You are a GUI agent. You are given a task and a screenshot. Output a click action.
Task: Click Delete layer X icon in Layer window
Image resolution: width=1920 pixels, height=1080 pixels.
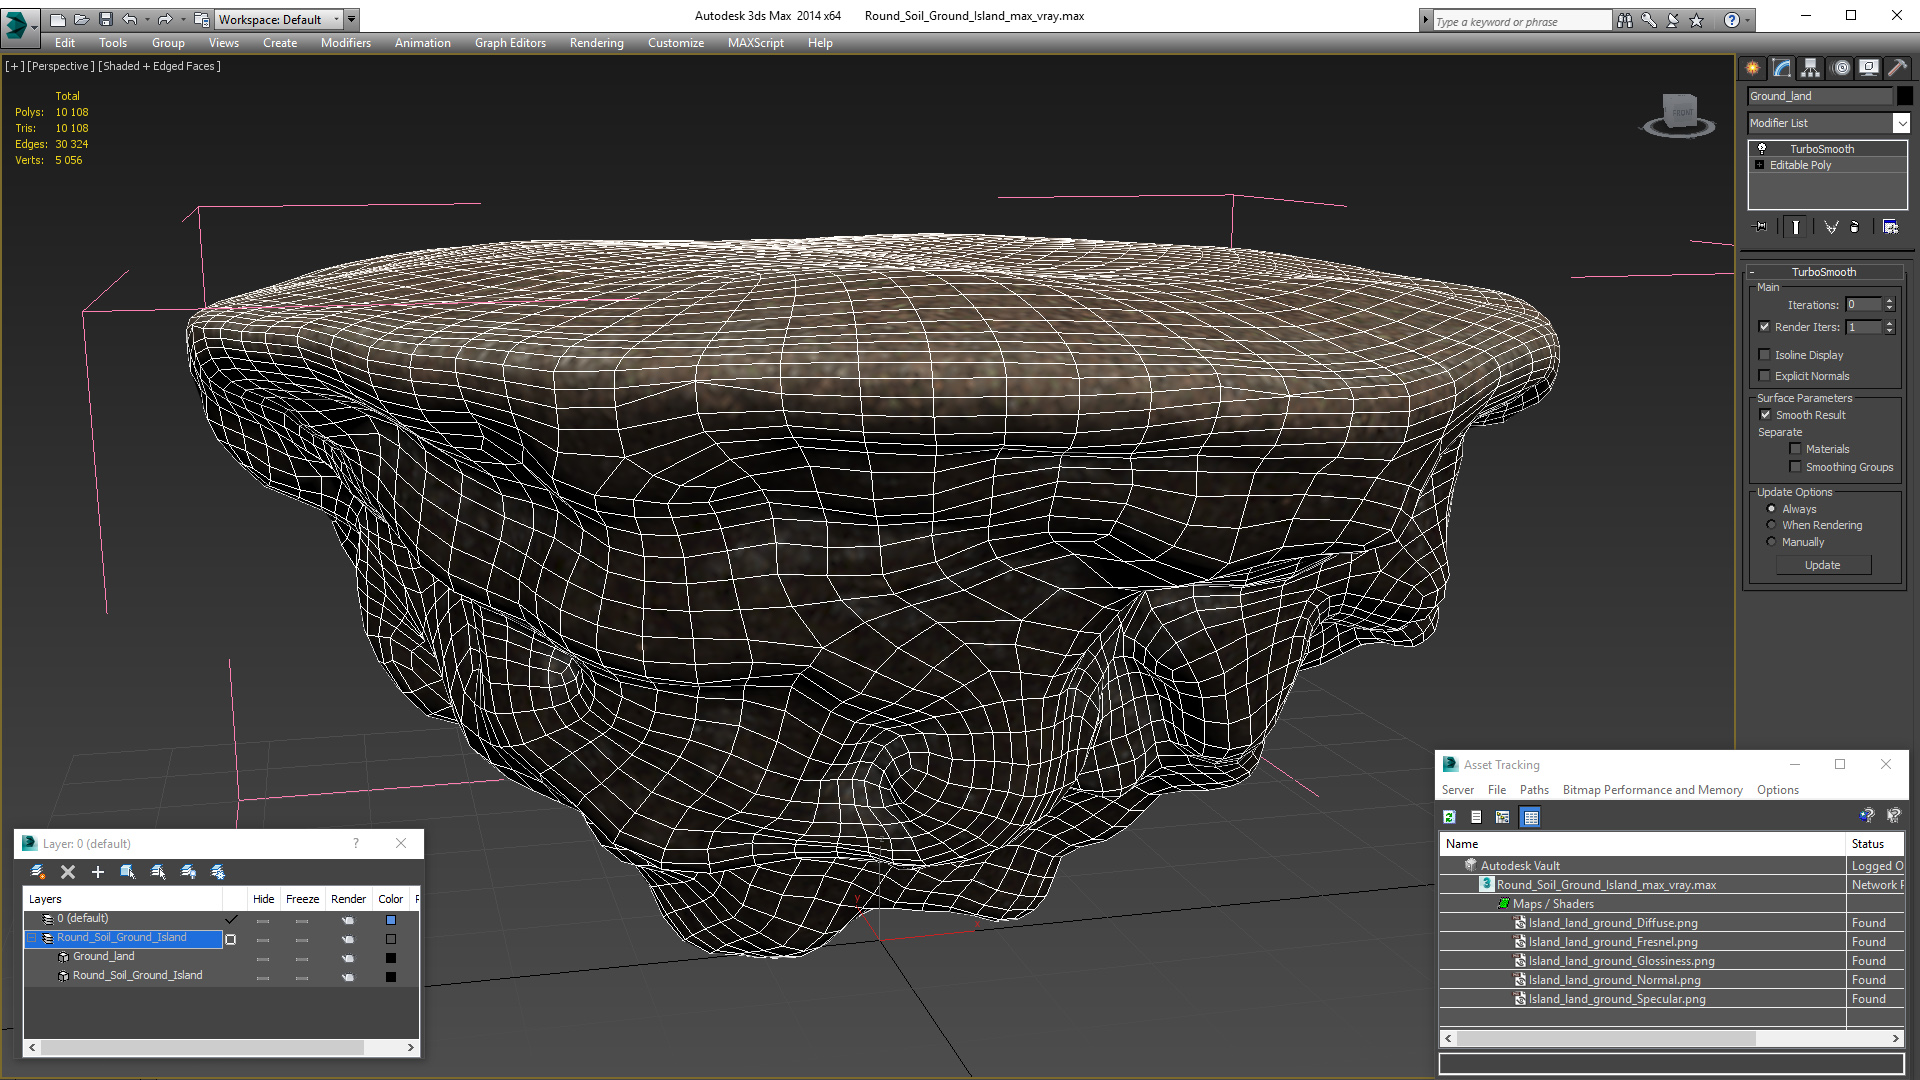(68, 872)
